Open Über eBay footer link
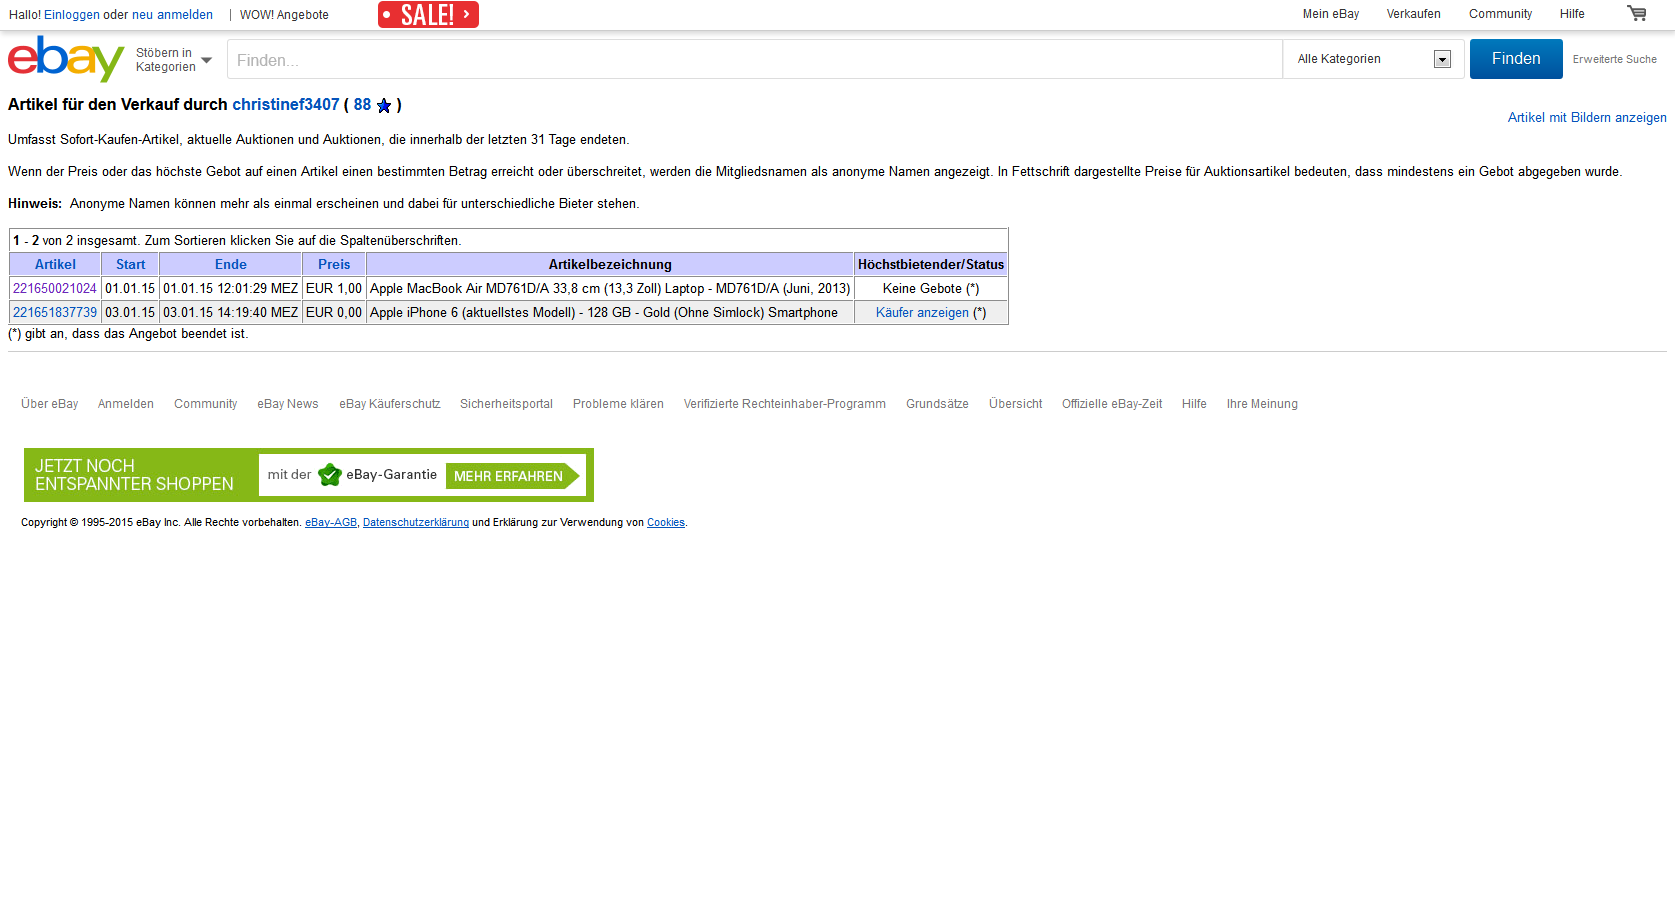Image resolution: width=1675 pixels, height=904 pixels. [x=50, y=404]
